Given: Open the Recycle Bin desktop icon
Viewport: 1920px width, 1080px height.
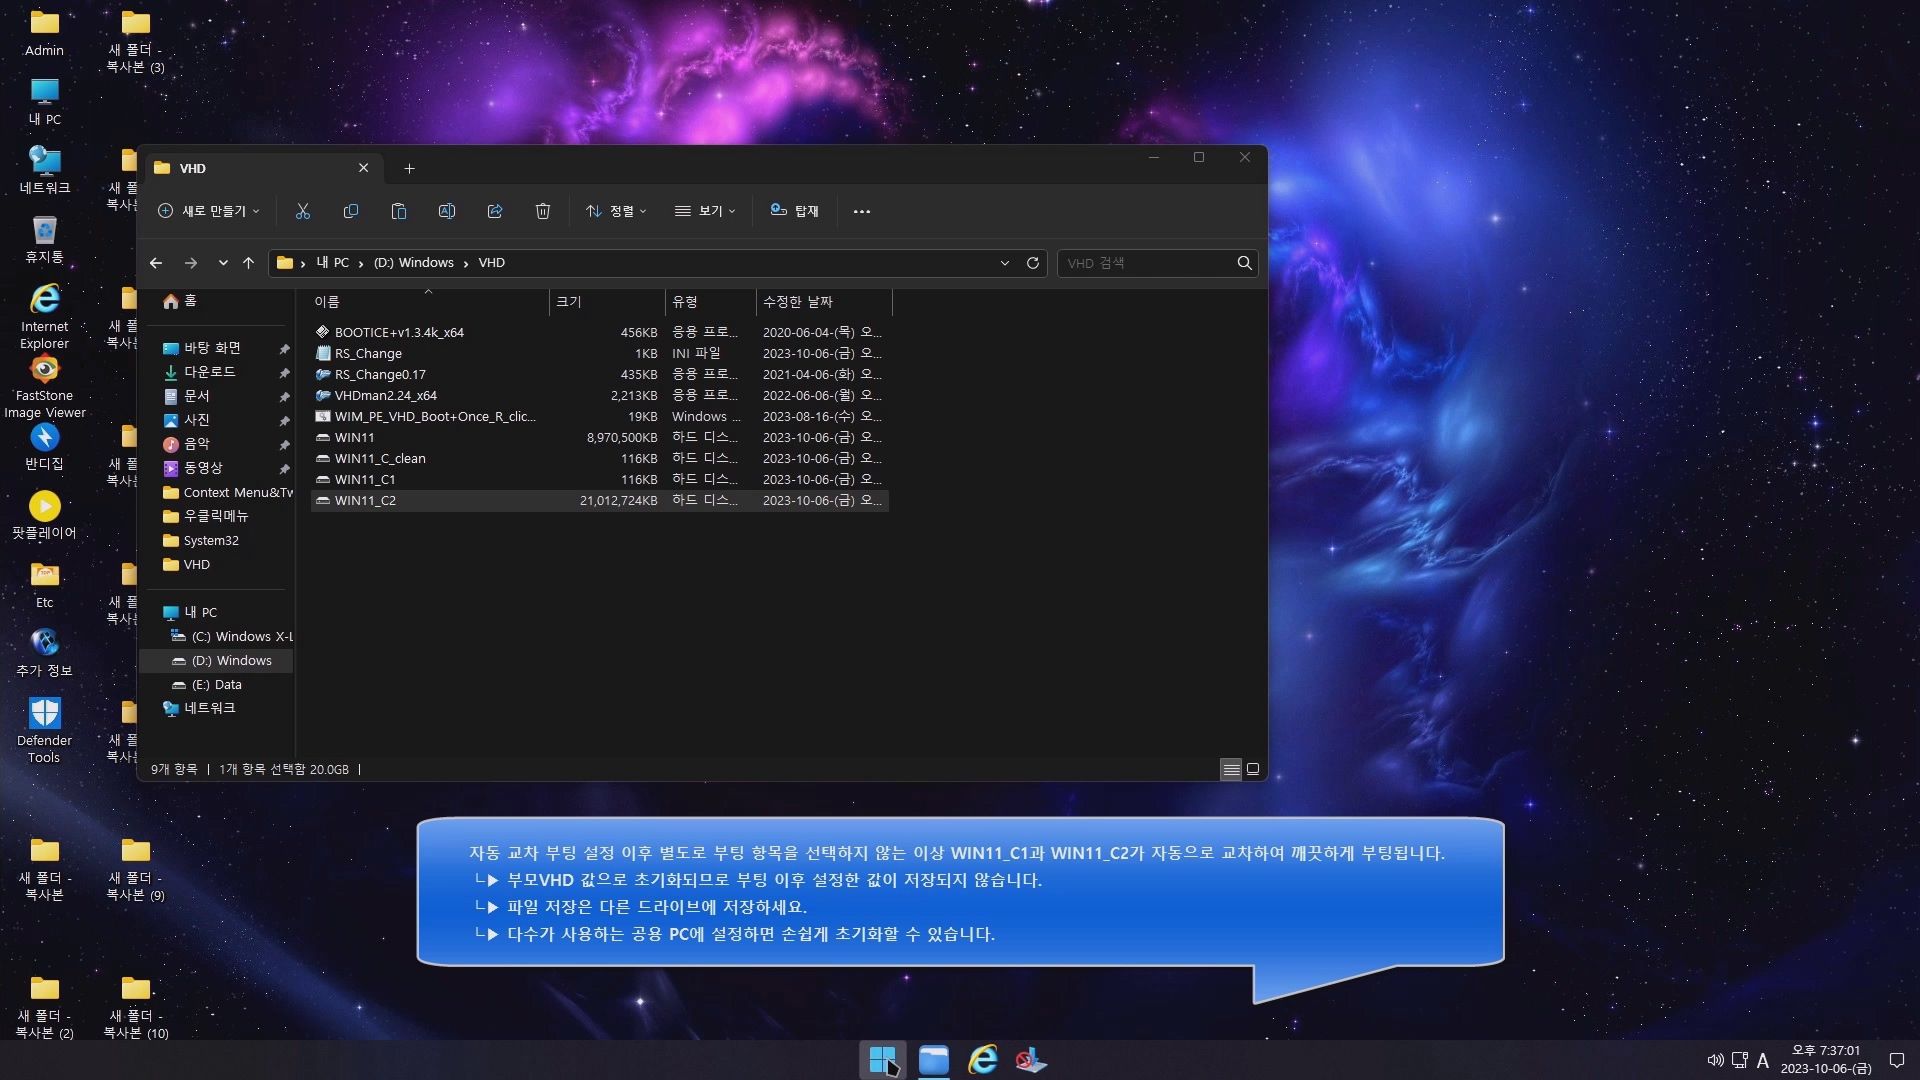Looking at the screenshot, I should coord(44,240).
